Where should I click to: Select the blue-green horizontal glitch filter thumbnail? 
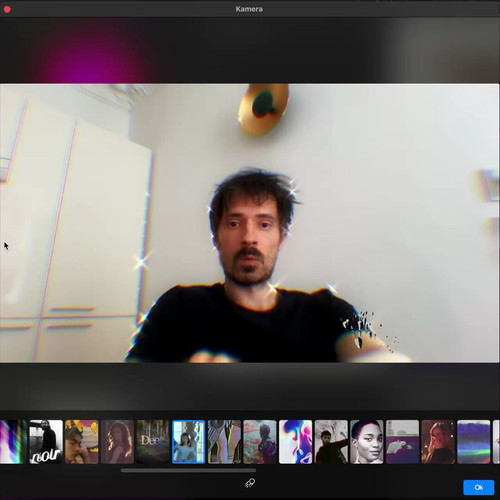tap(474, 442)
